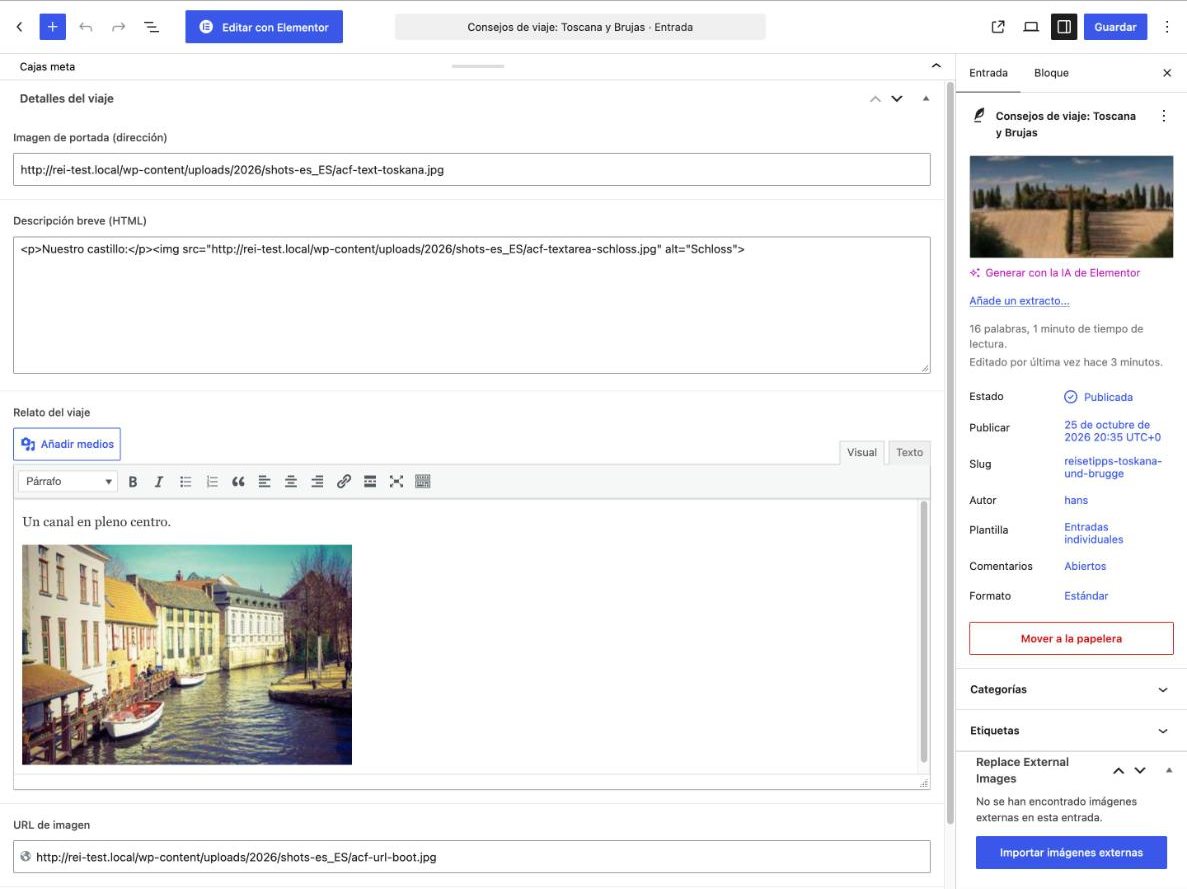Click the featured image thumbnail in sidebar
The height and width of the screenshot is (889, 1187).
point(1071,207)
